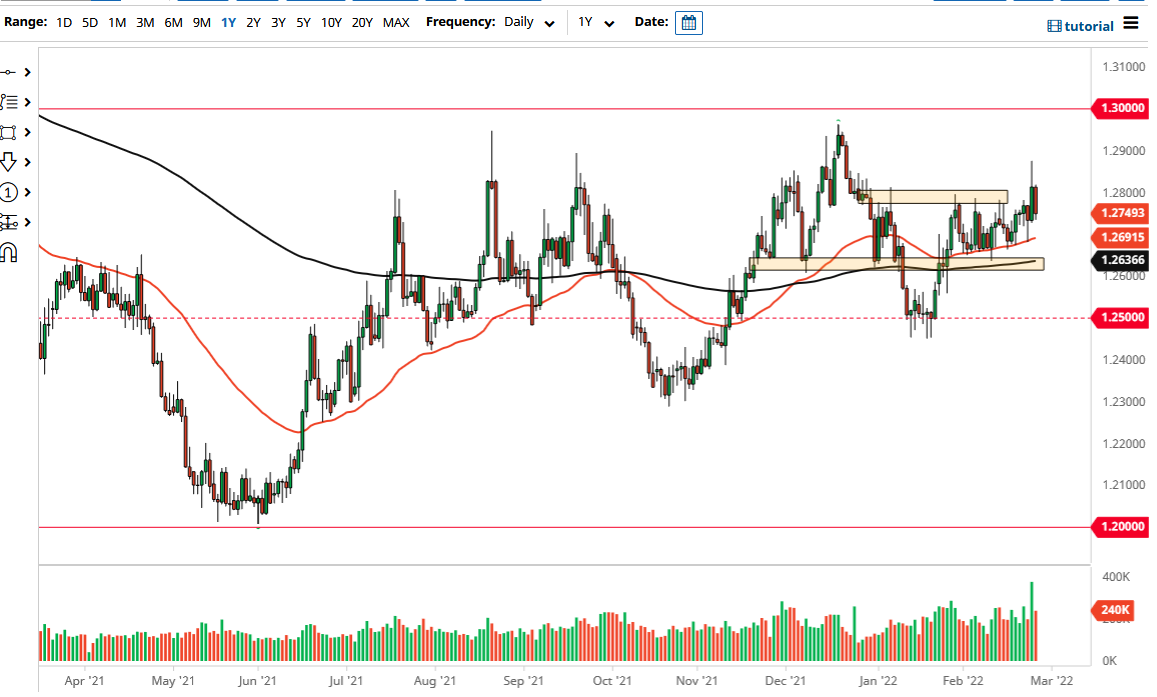Open the tutorial link
This screenshot has height=697, width=1157.
1081,26
